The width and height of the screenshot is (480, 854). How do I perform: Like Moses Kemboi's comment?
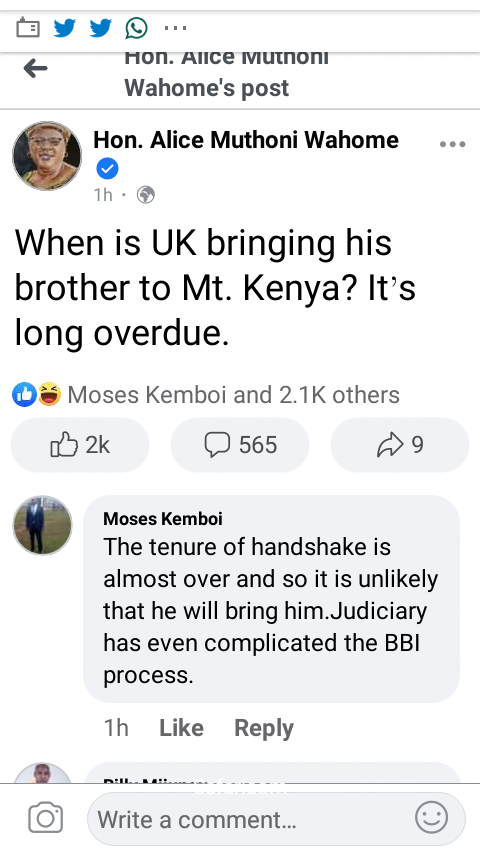pos(181,728)
